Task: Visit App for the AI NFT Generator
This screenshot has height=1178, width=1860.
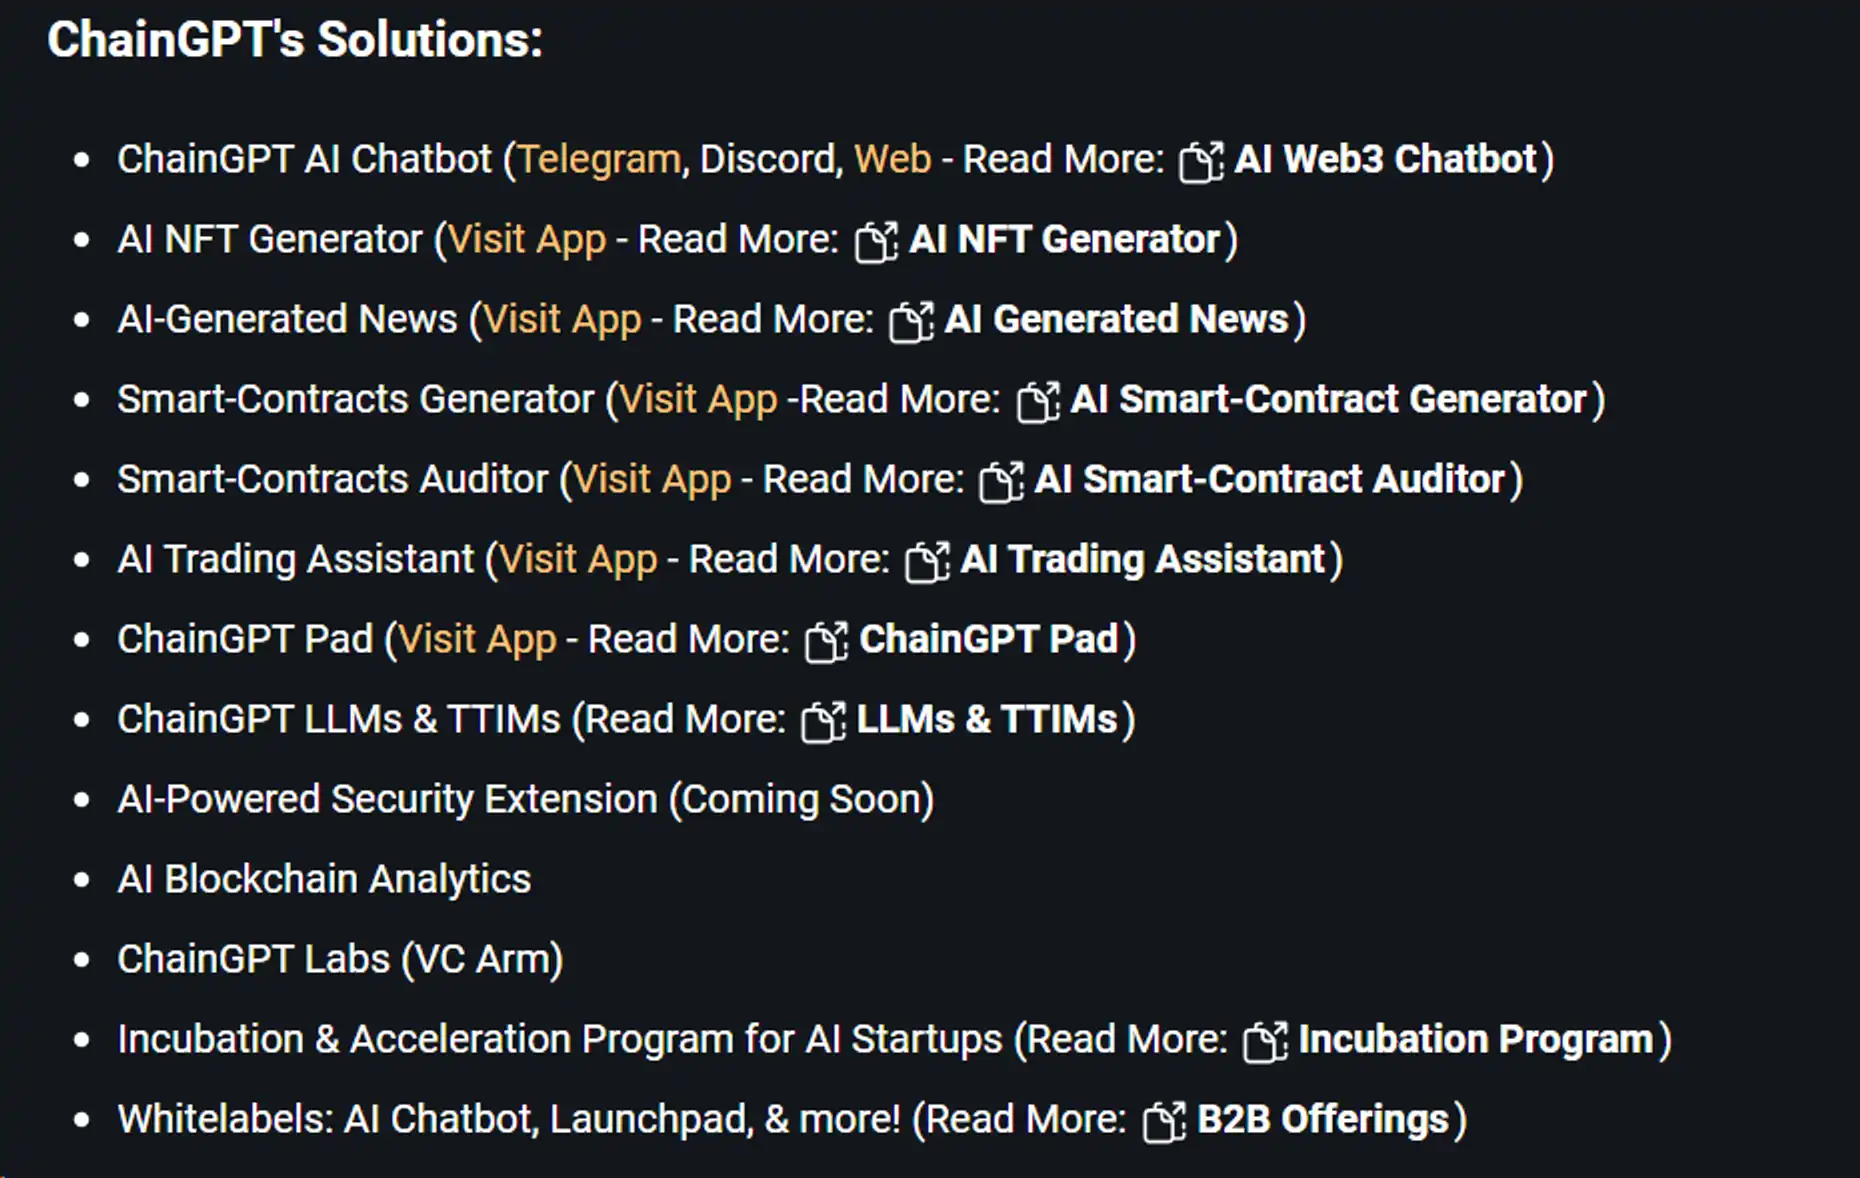Action: [x=526, y=240]
